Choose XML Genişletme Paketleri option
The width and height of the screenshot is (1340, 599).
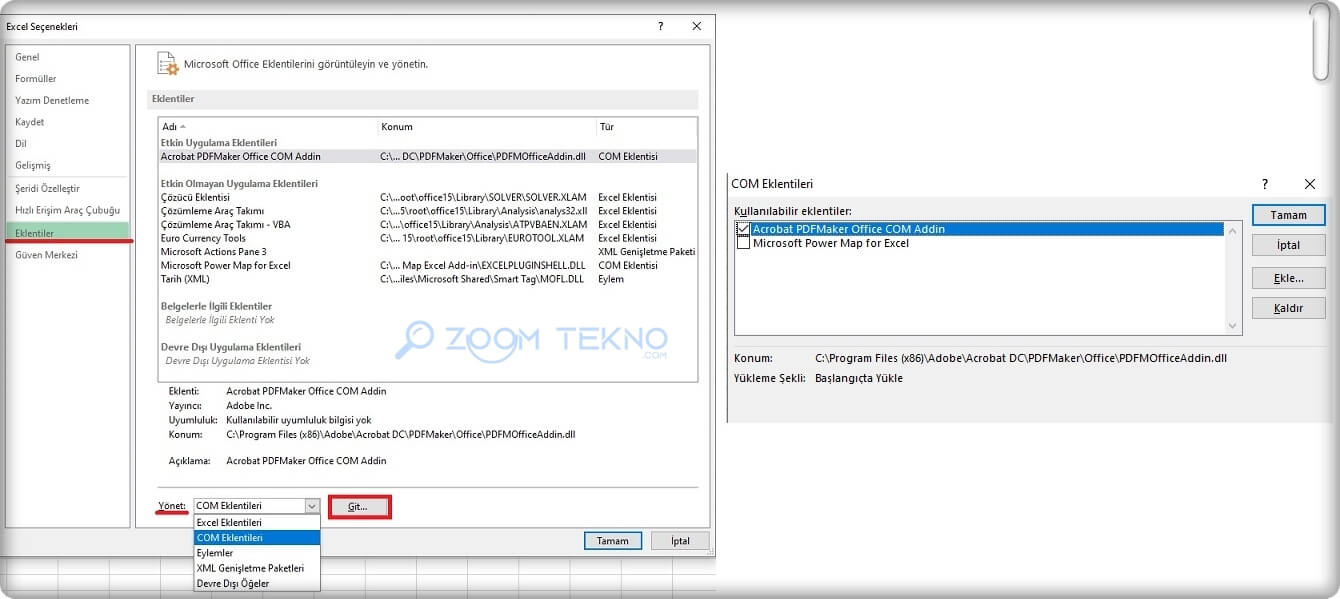(x=257, y=568)
